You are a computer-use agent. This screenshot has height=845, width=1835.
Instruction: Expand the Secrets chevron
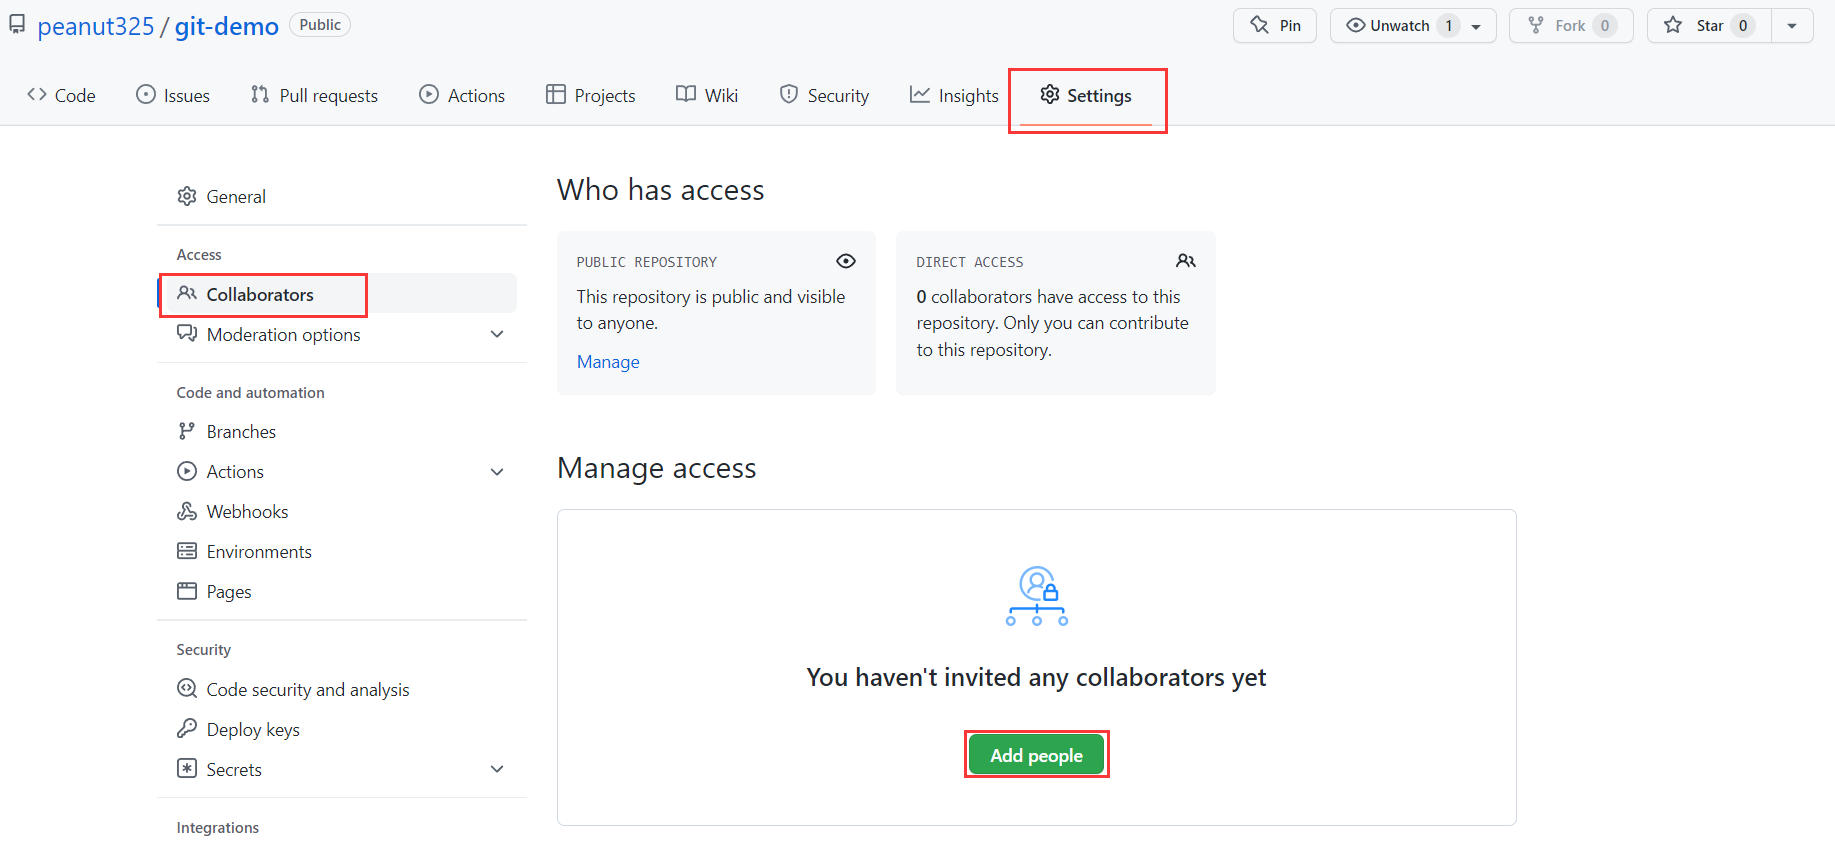[497, 769]
